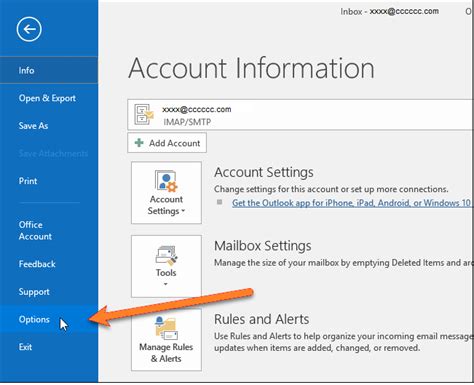Open the xxxx@cccccc.com account selector
474x385 pixels.
300,114
